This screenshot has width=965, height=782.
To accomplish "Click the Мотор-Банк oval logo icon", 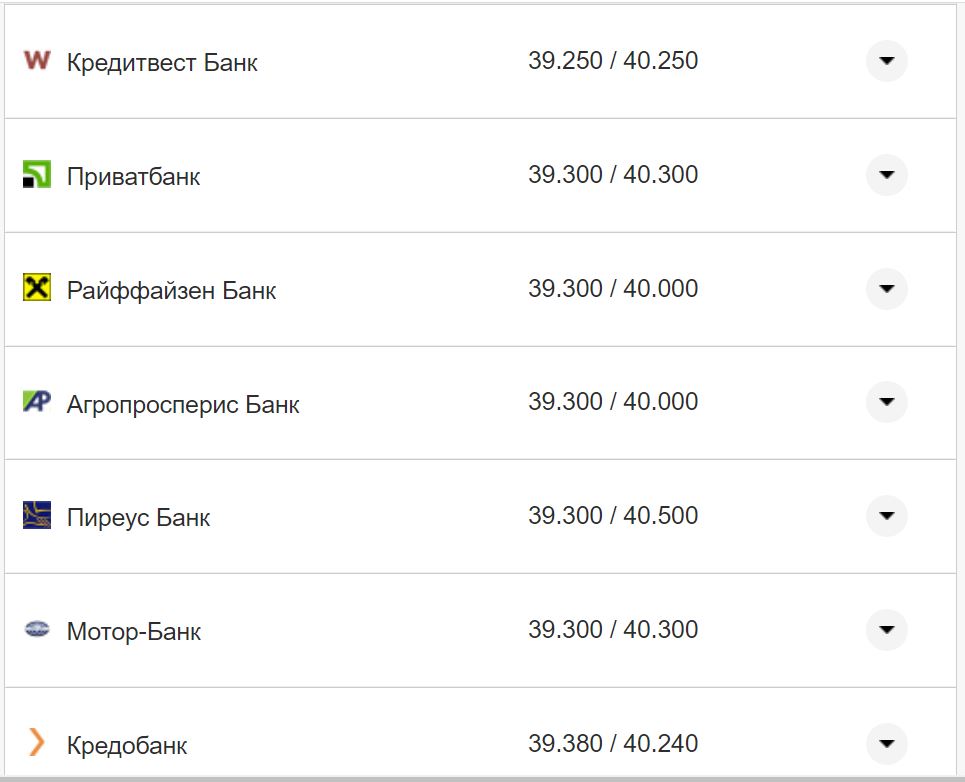I will [36, 630].
